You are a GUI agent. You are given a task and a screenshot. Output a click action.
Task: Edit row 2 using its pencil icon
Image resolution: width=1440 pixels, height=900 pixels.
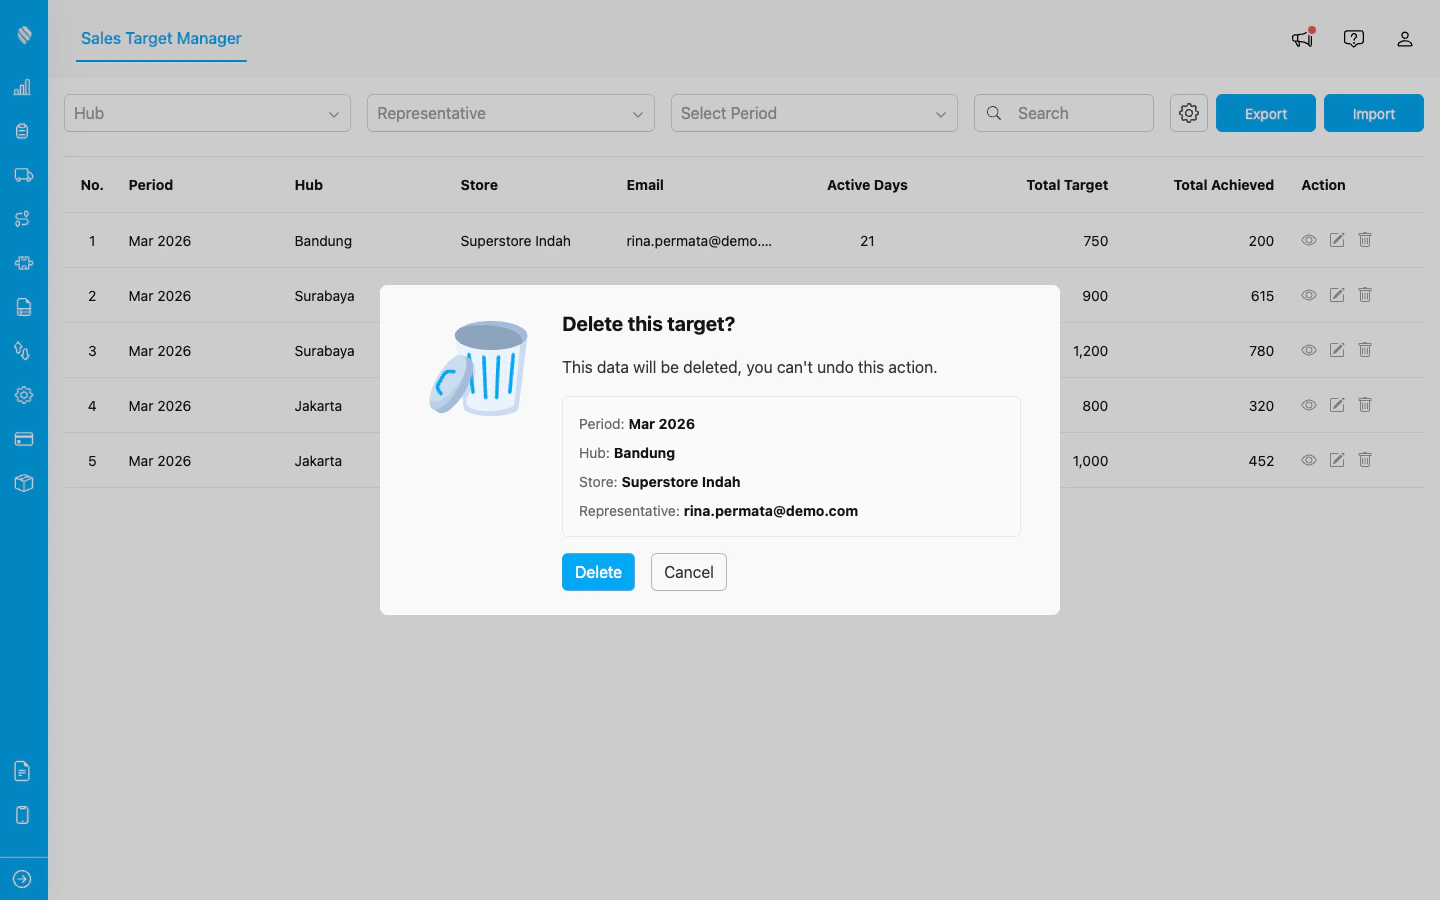(1337, 295)
